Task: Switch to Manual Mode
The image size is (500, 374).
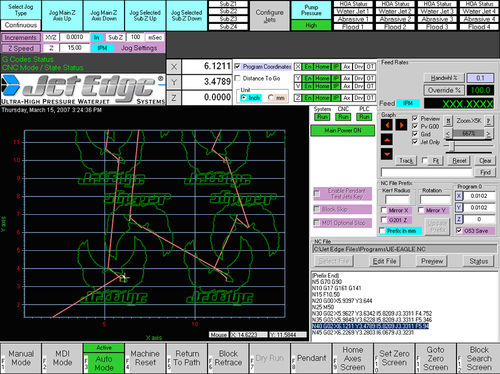Action: pos(21,358)
